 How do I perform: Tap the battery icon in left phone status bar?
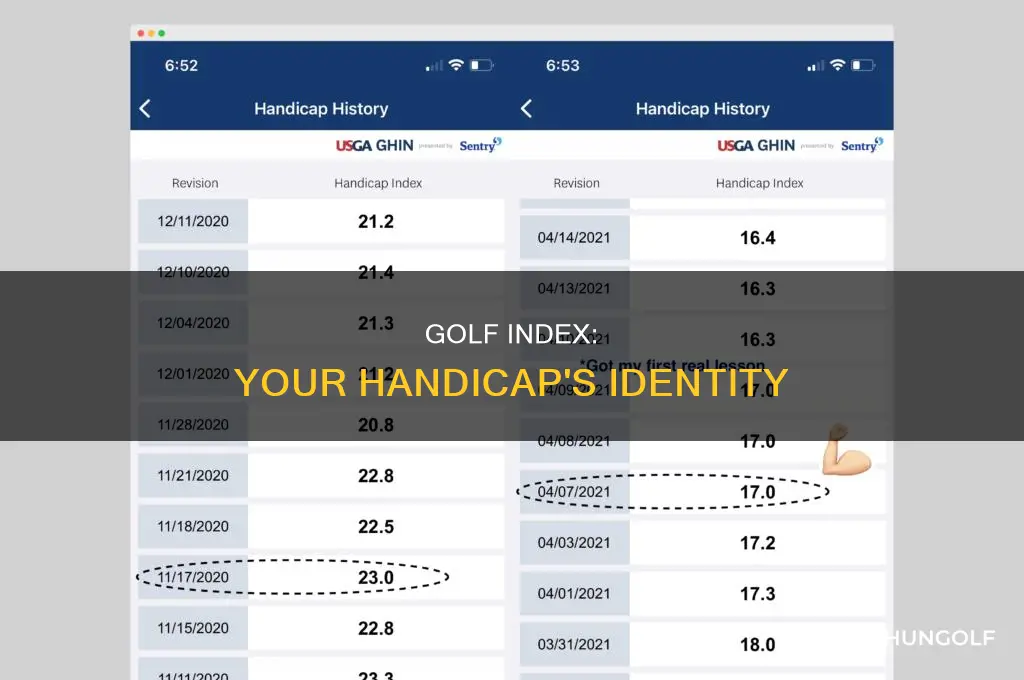pyautogui.click(x=481, y=65)
